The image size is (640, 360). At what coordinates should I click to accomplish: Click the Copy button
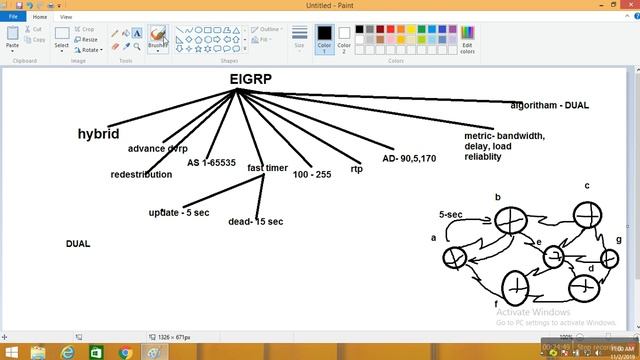(x=35, y=40)
